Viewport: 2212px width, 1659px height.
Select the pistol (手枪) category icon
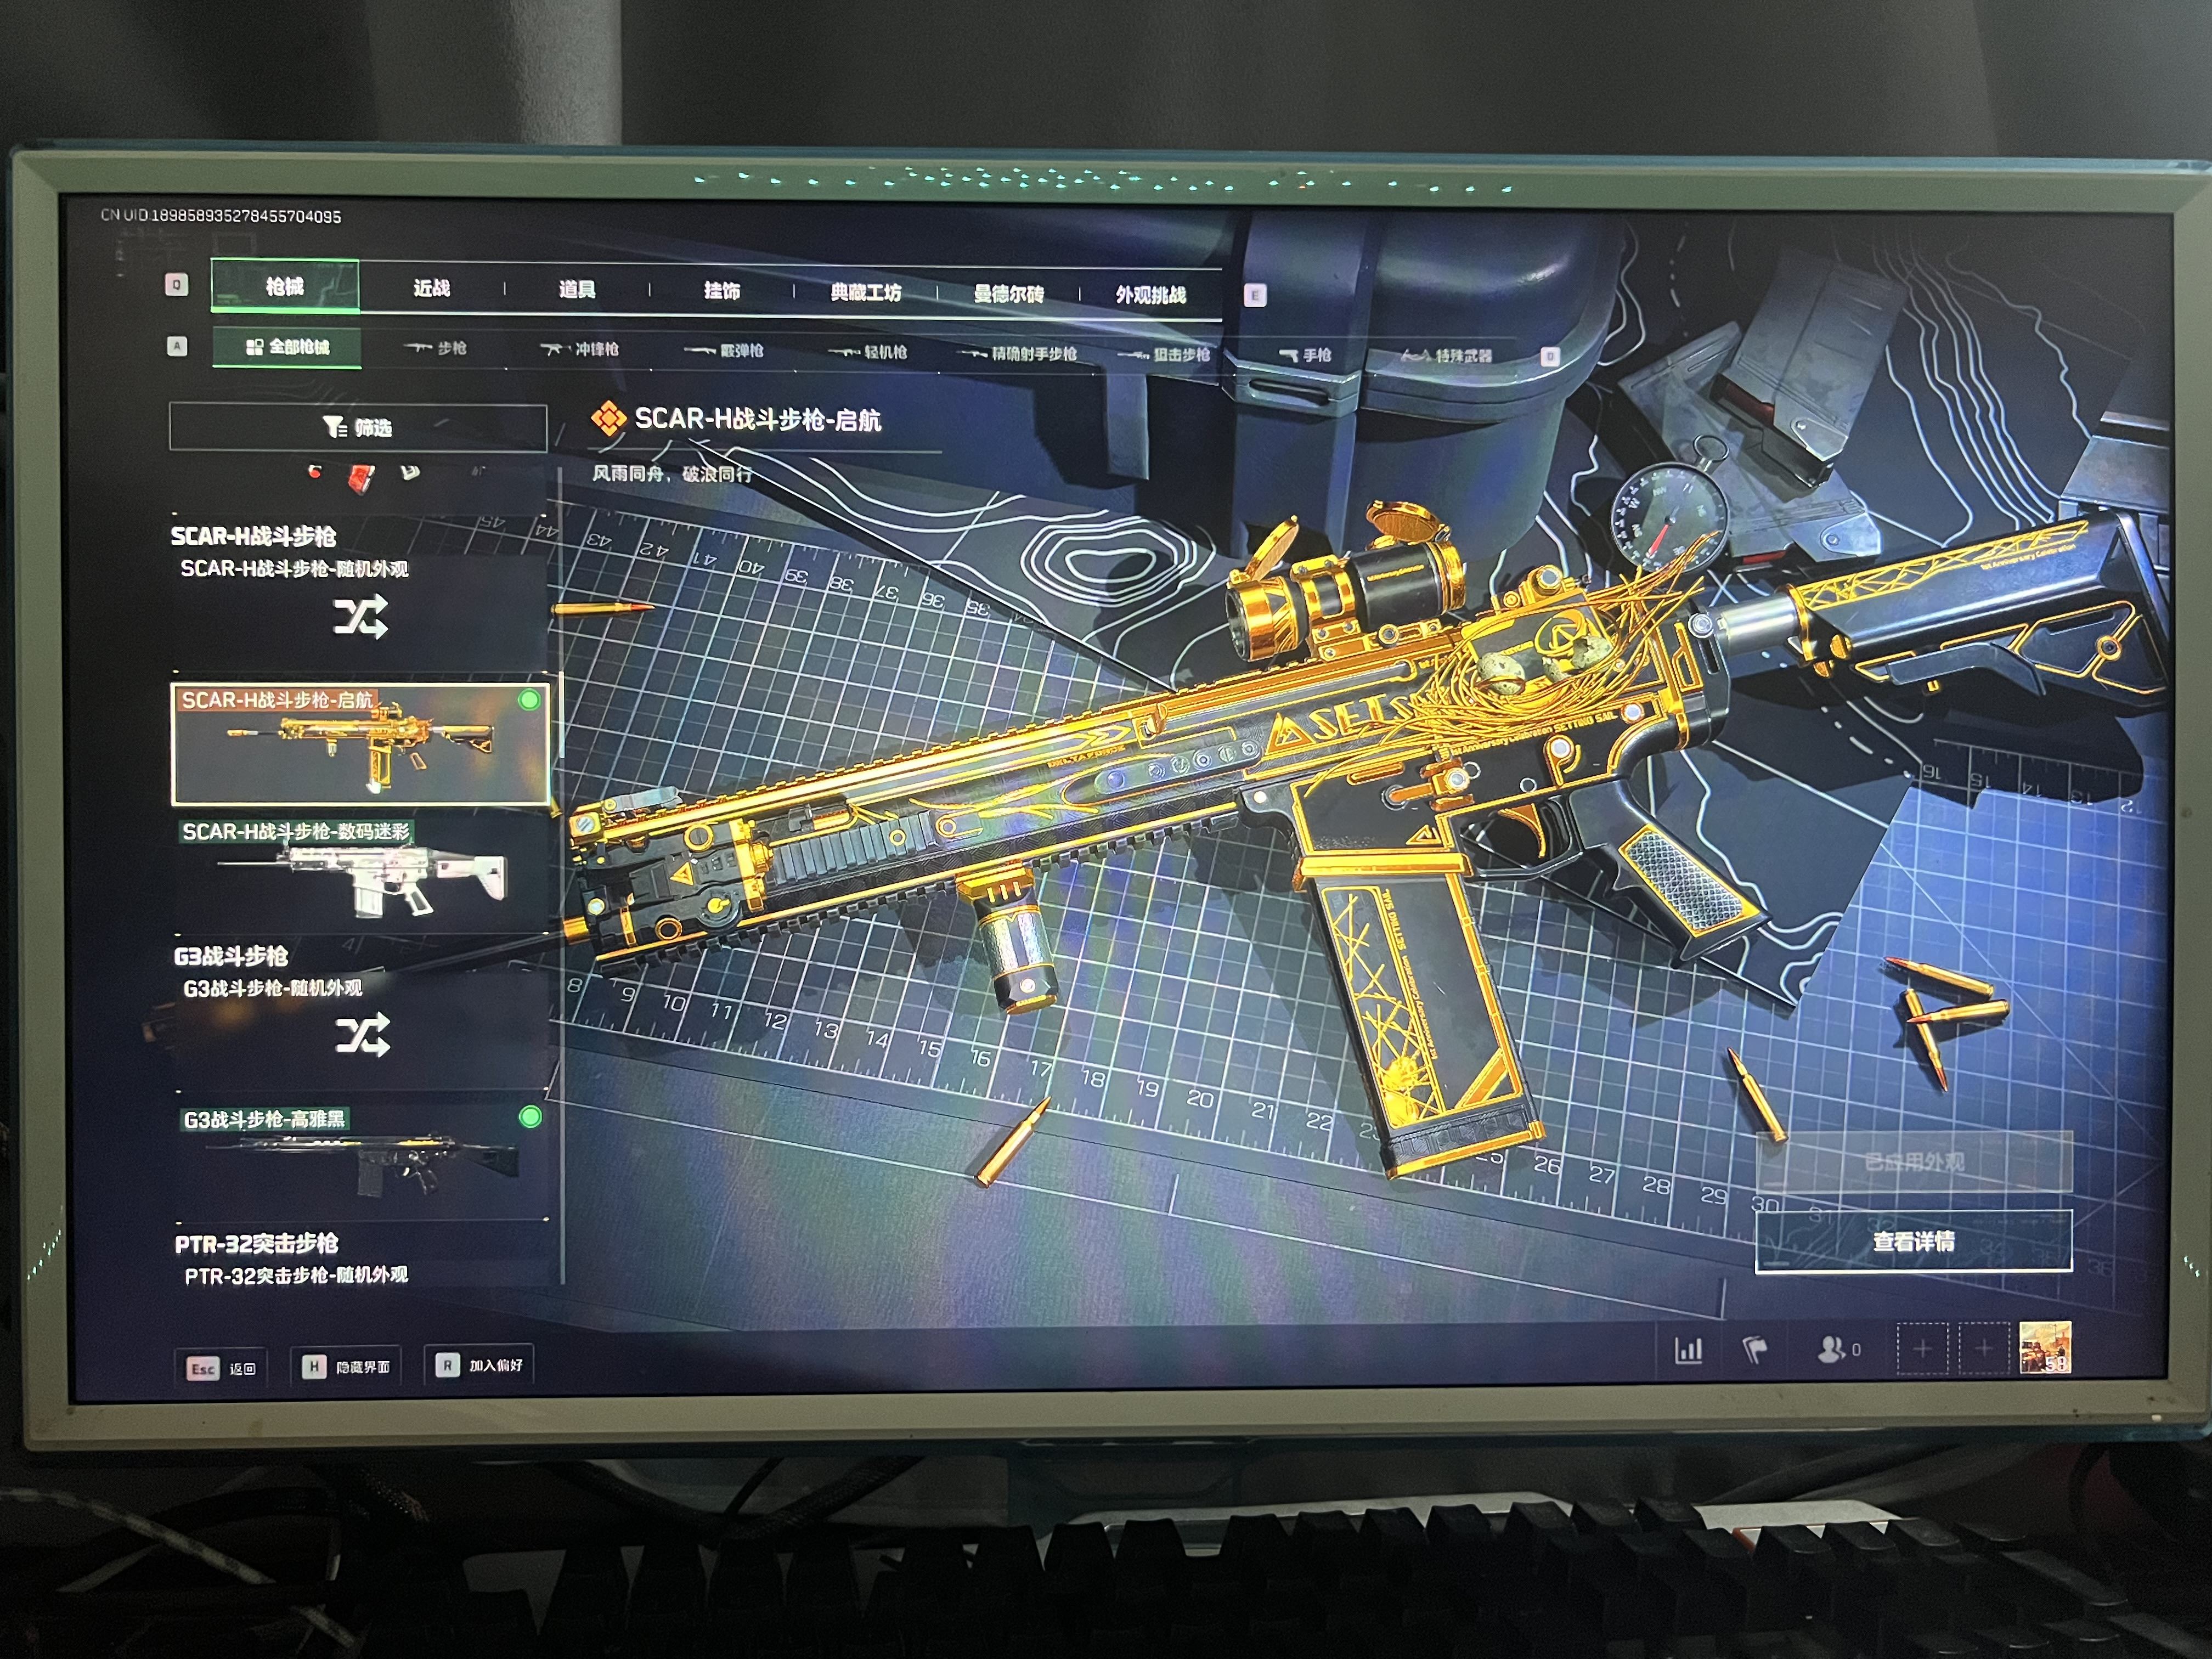1289,355
